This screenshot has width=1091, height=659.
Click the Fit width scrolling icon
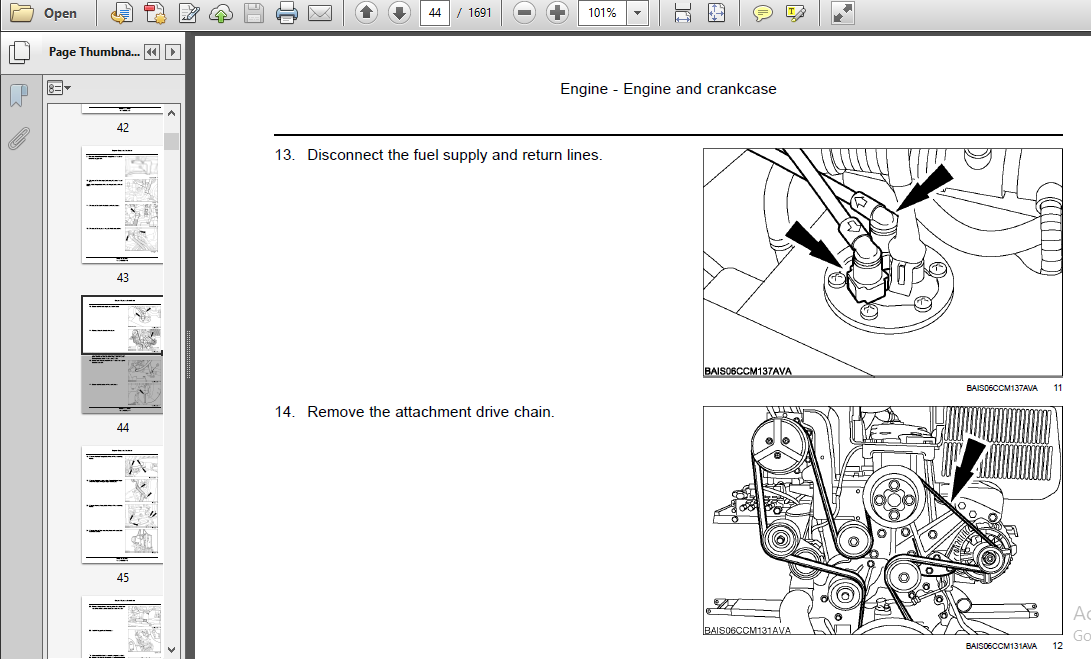coord(683,13)
